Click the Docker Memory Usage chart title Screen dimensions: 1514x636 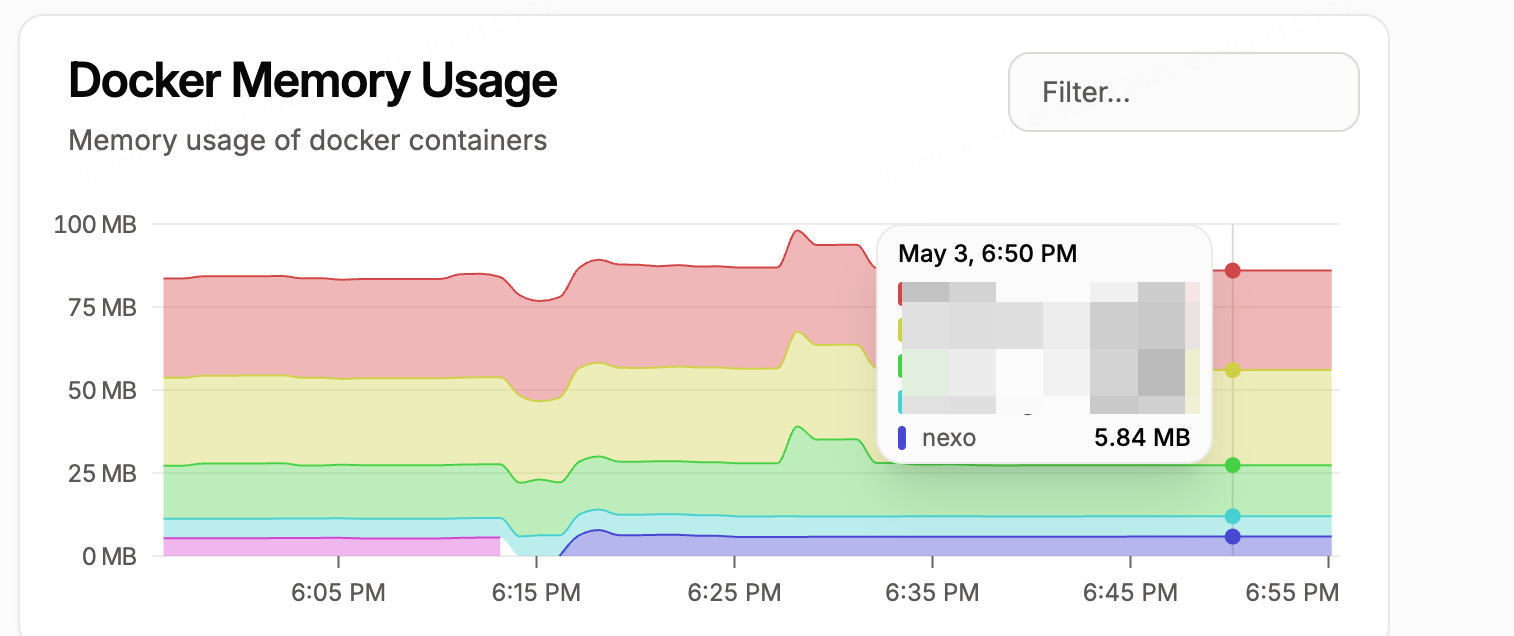point(312,81)
